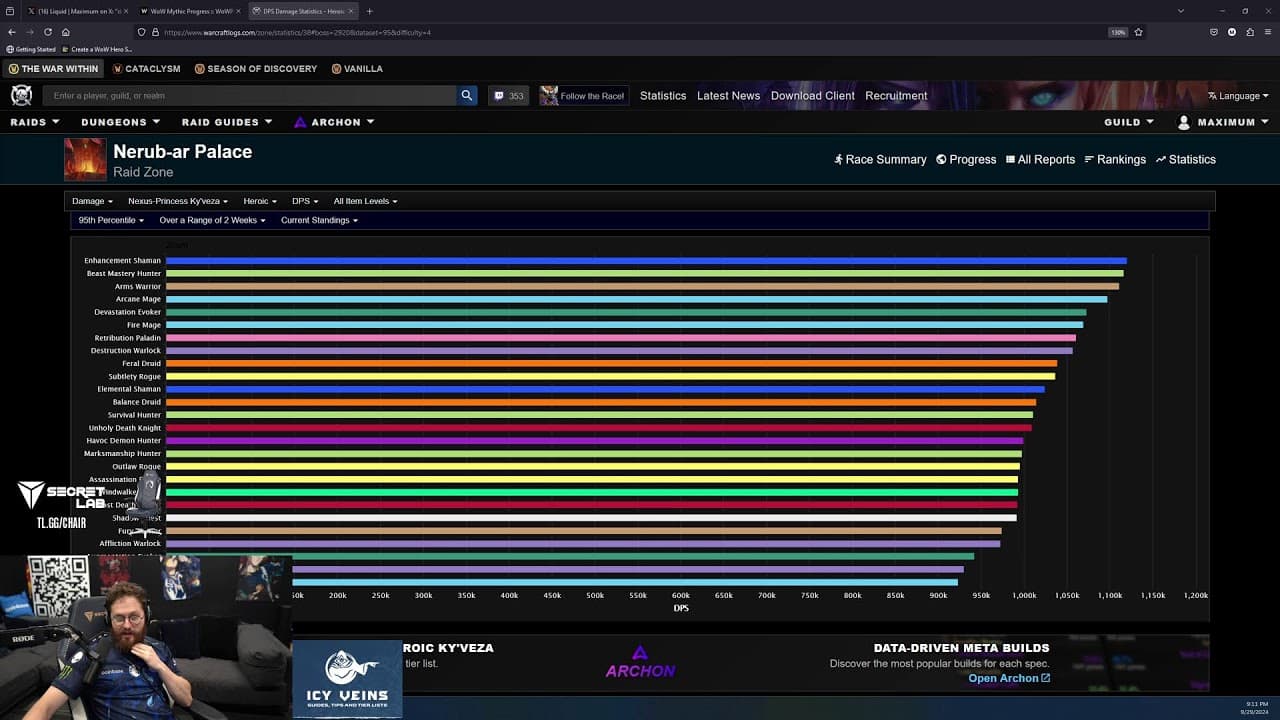Open the Twitch 353 streams indicator

(508, 96)
